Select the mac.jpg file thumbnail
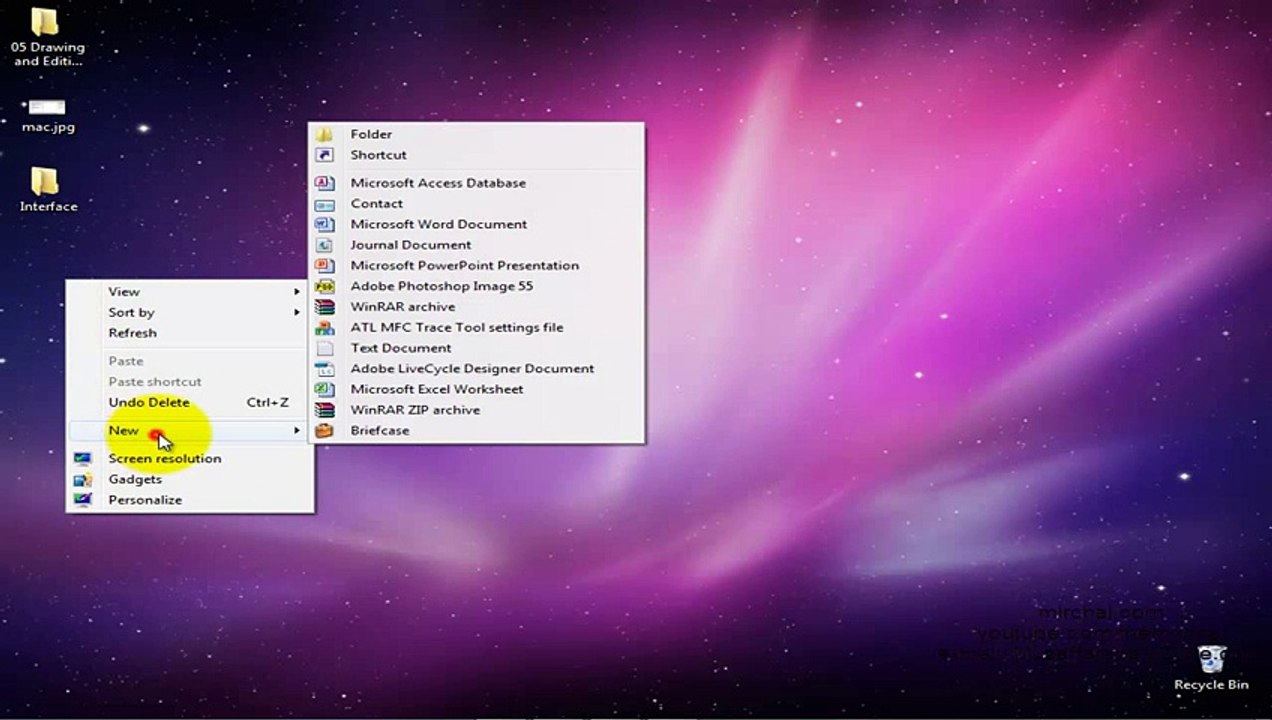This screenshot has width=1272, height=720. 46,107
